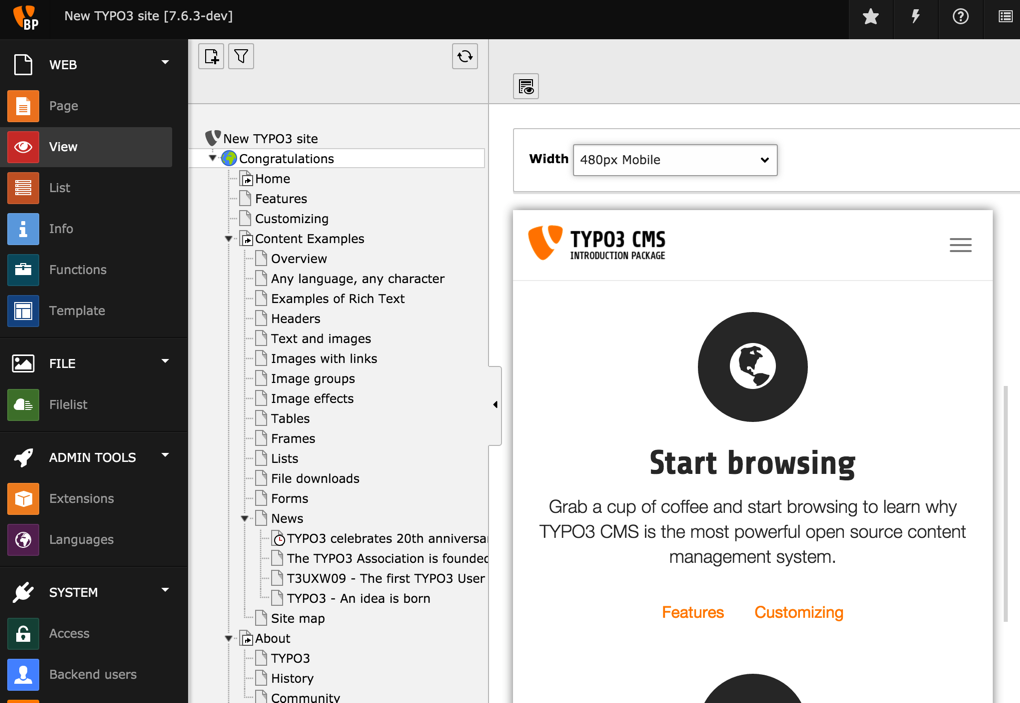Viewport: 1020px width, 703px height.
Task: Open the clear cache lightning menu
Action: (915, 17)
